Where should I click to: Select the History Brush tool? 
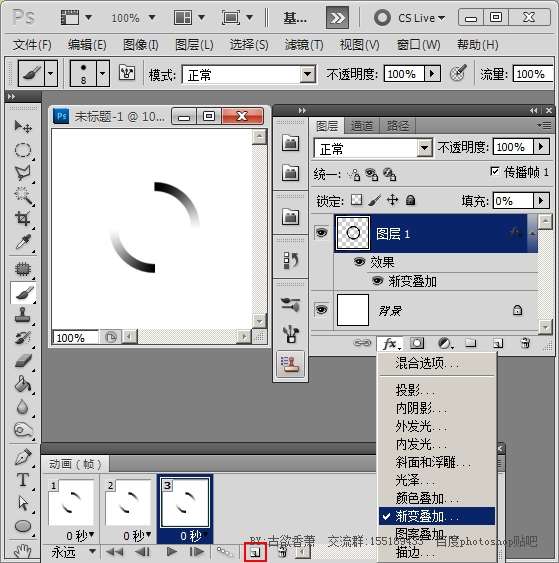[x=23, y=338]
